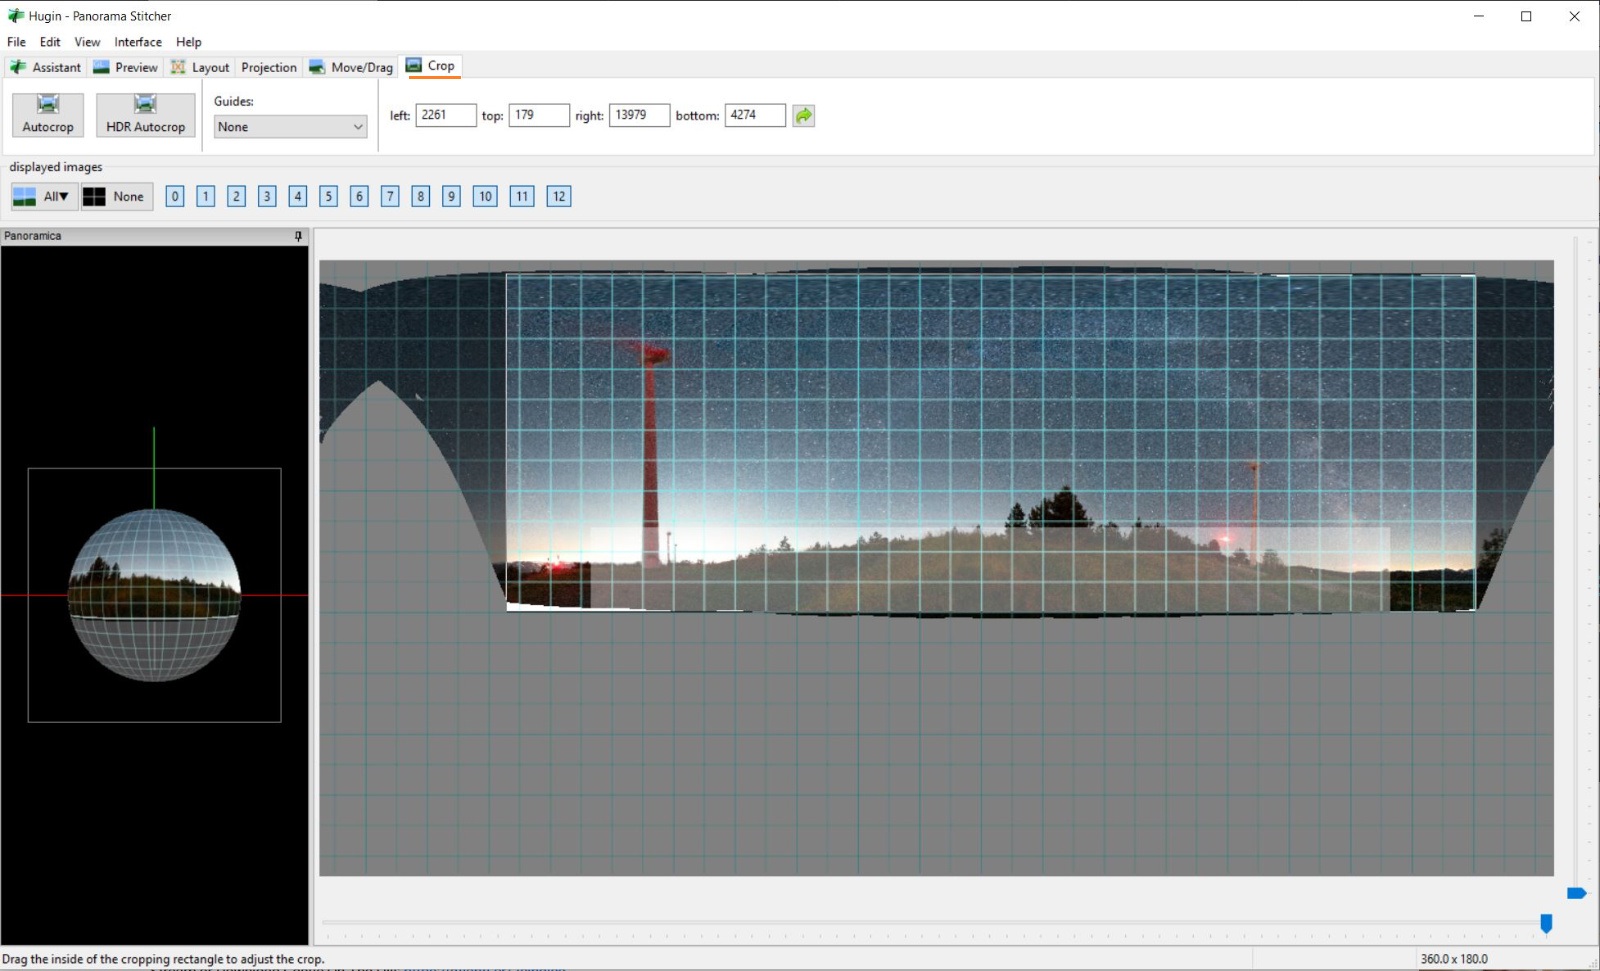The height and width of the screenshot is (971, 1600).
Task: Switch to the Move/Drag tab
Action: point(351,67)
